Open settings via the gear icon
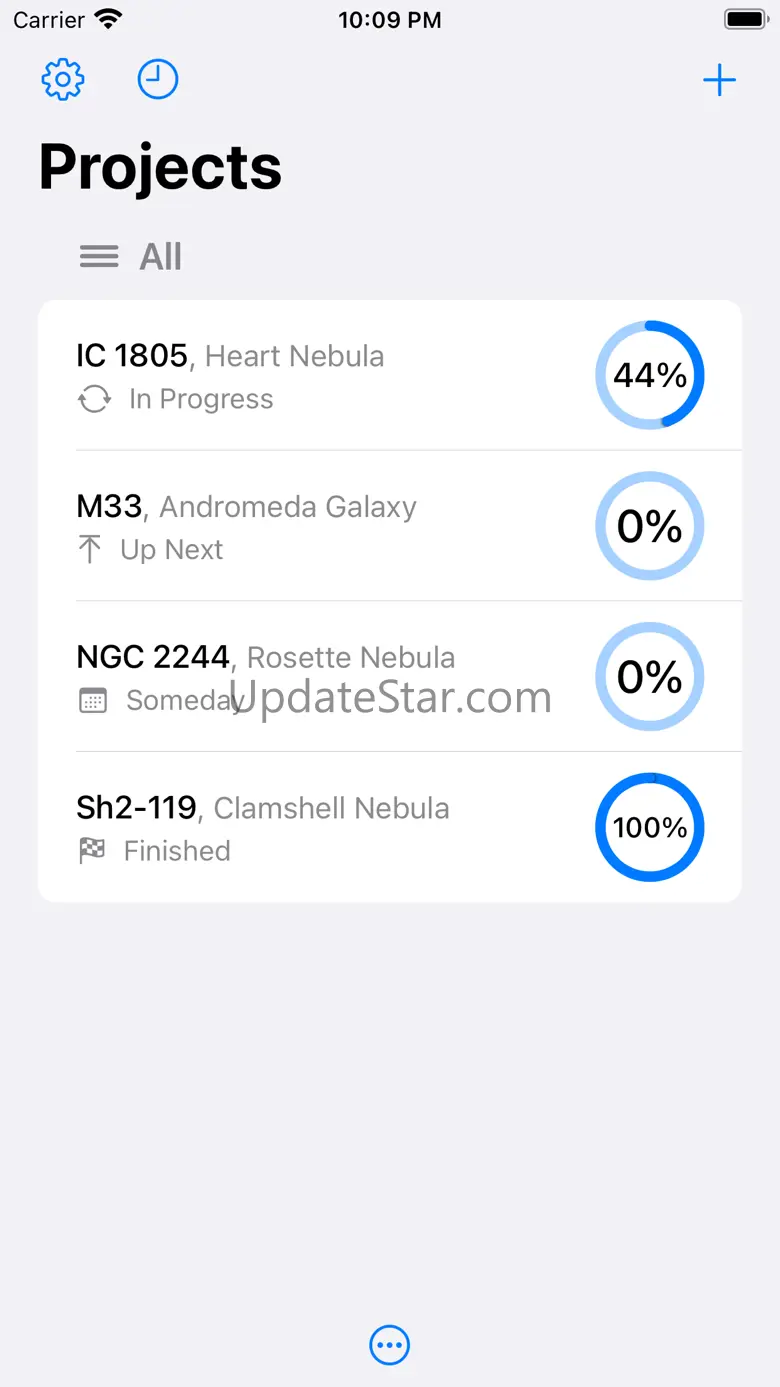 click(63, 80)
